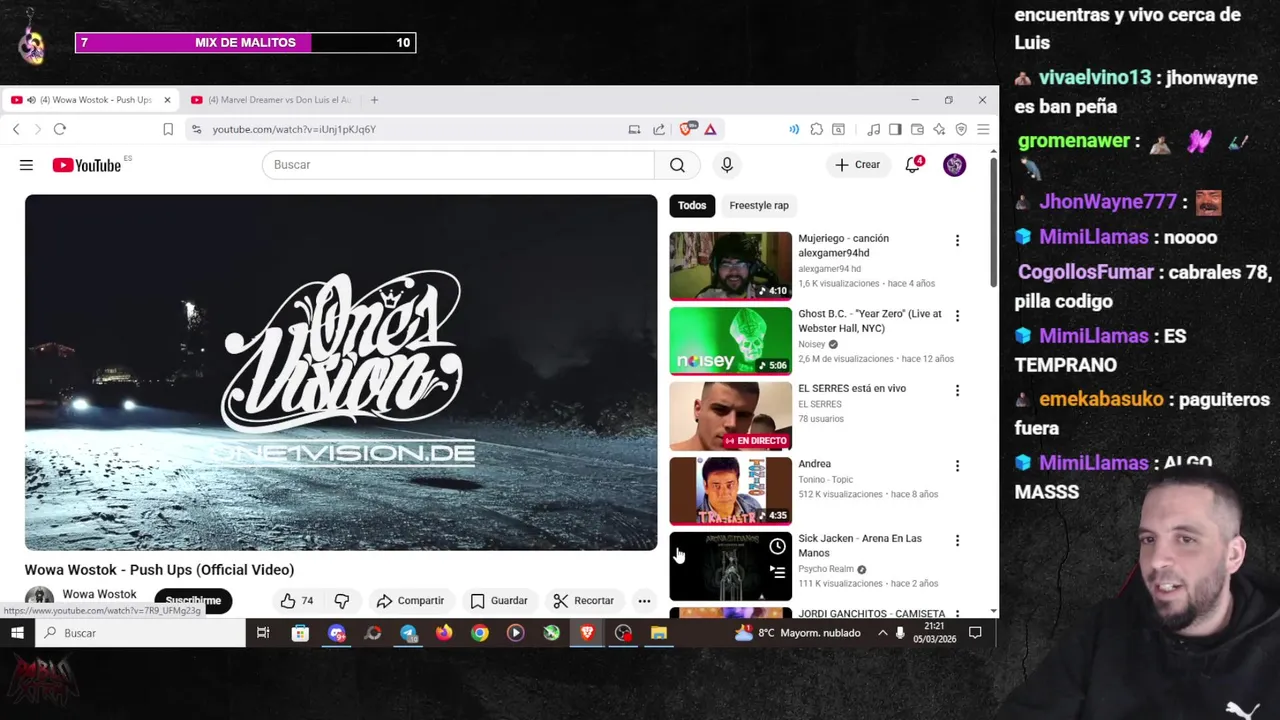Open the Windows notification center icon
The image size is (1280, 720).
click(x=975, y=633)
